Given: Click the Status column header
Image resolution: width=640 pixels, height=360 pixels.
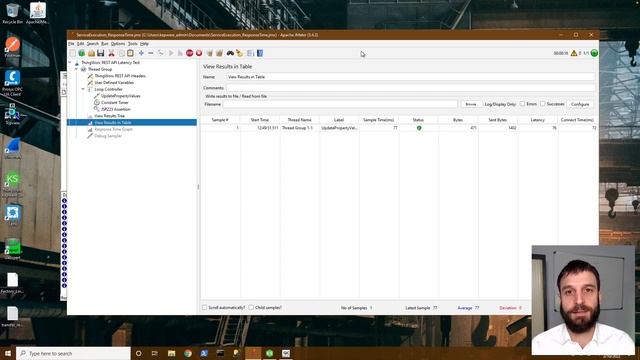Looking at the screenshot, I should point(418,120).
